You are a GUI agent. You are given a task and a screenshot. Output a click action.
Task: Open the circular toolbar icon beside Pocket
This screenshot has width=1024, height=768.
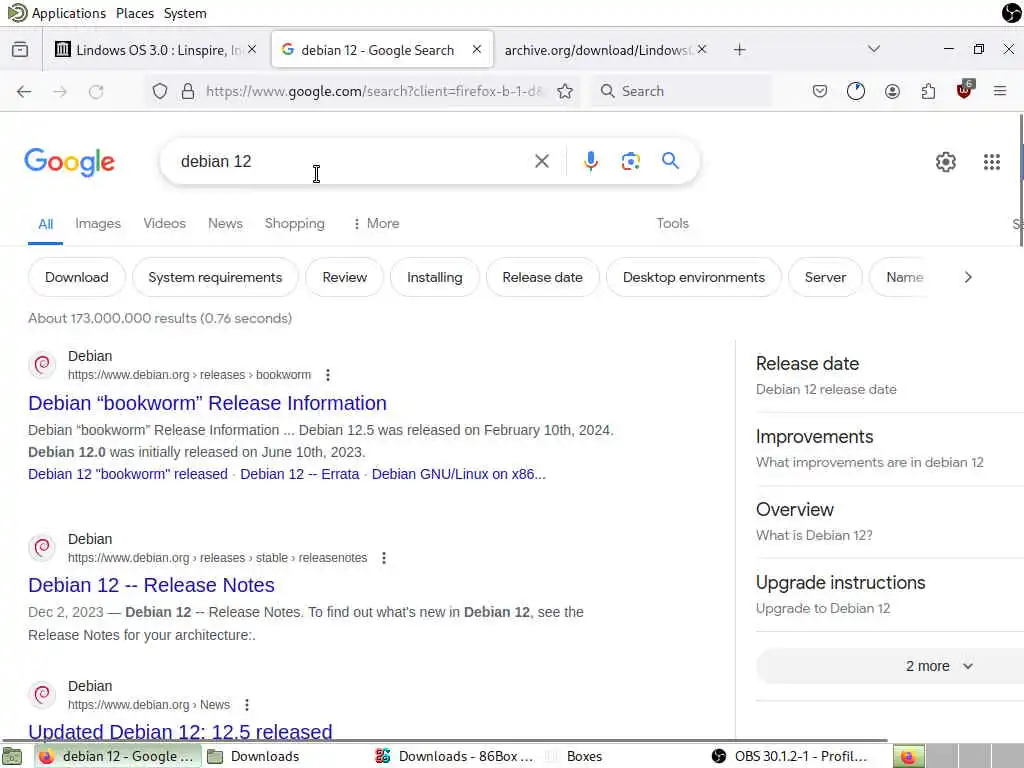(x=856, y=91)
